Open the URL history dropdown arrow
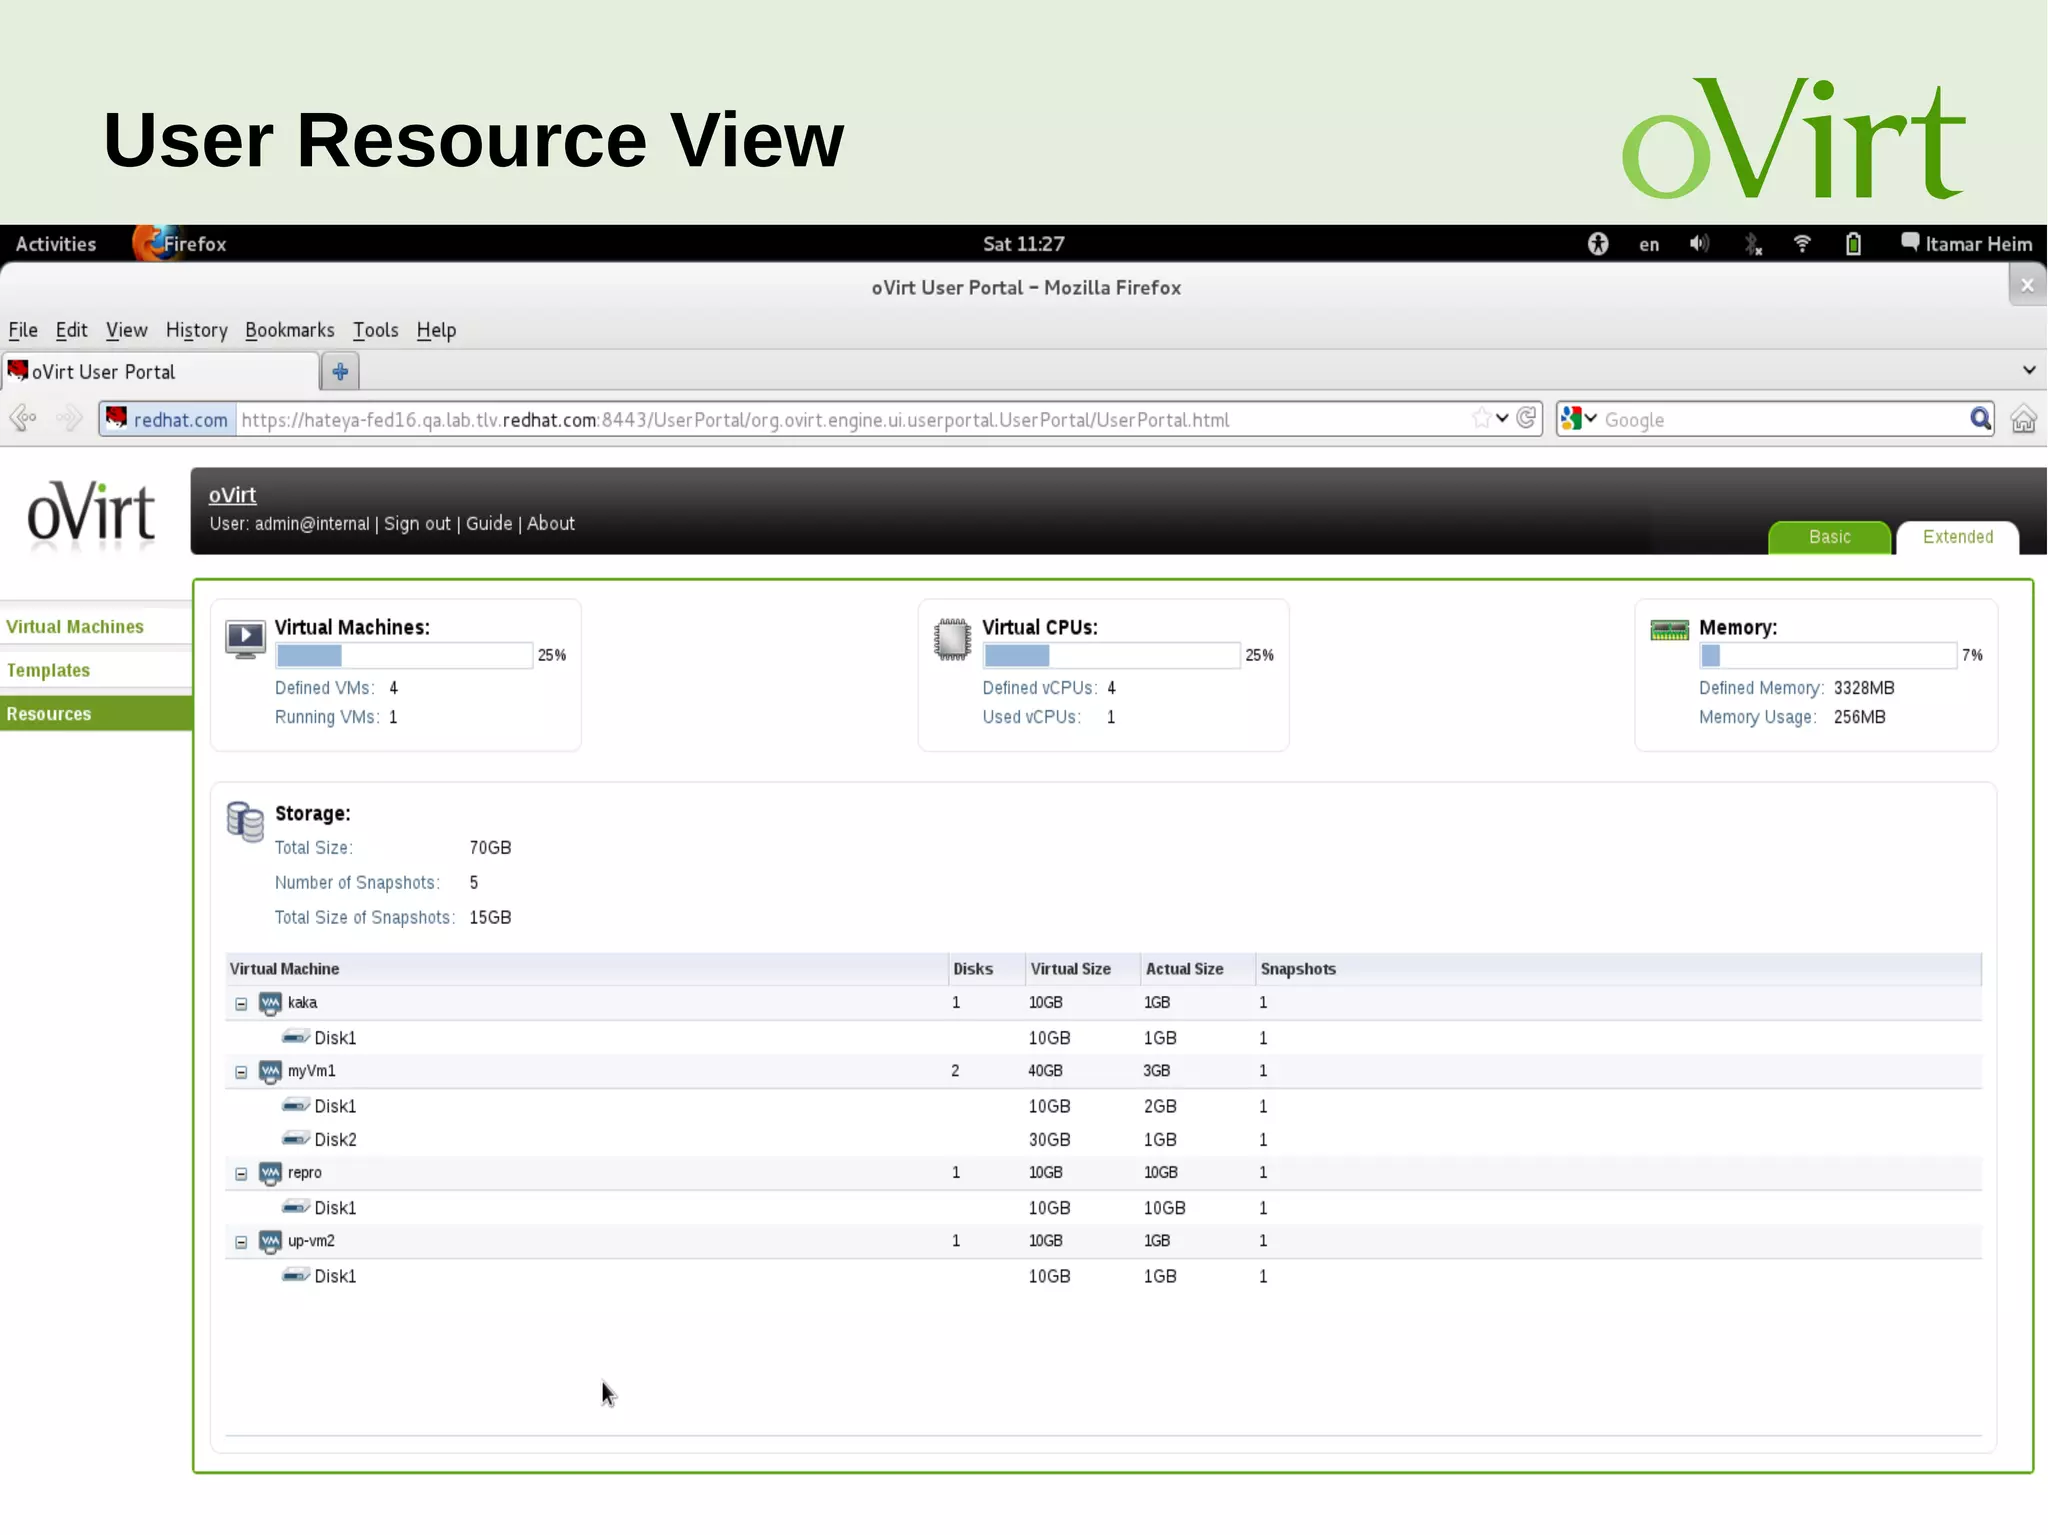The width and height of the screenshot is (2048, 1535). (1502, 419)
